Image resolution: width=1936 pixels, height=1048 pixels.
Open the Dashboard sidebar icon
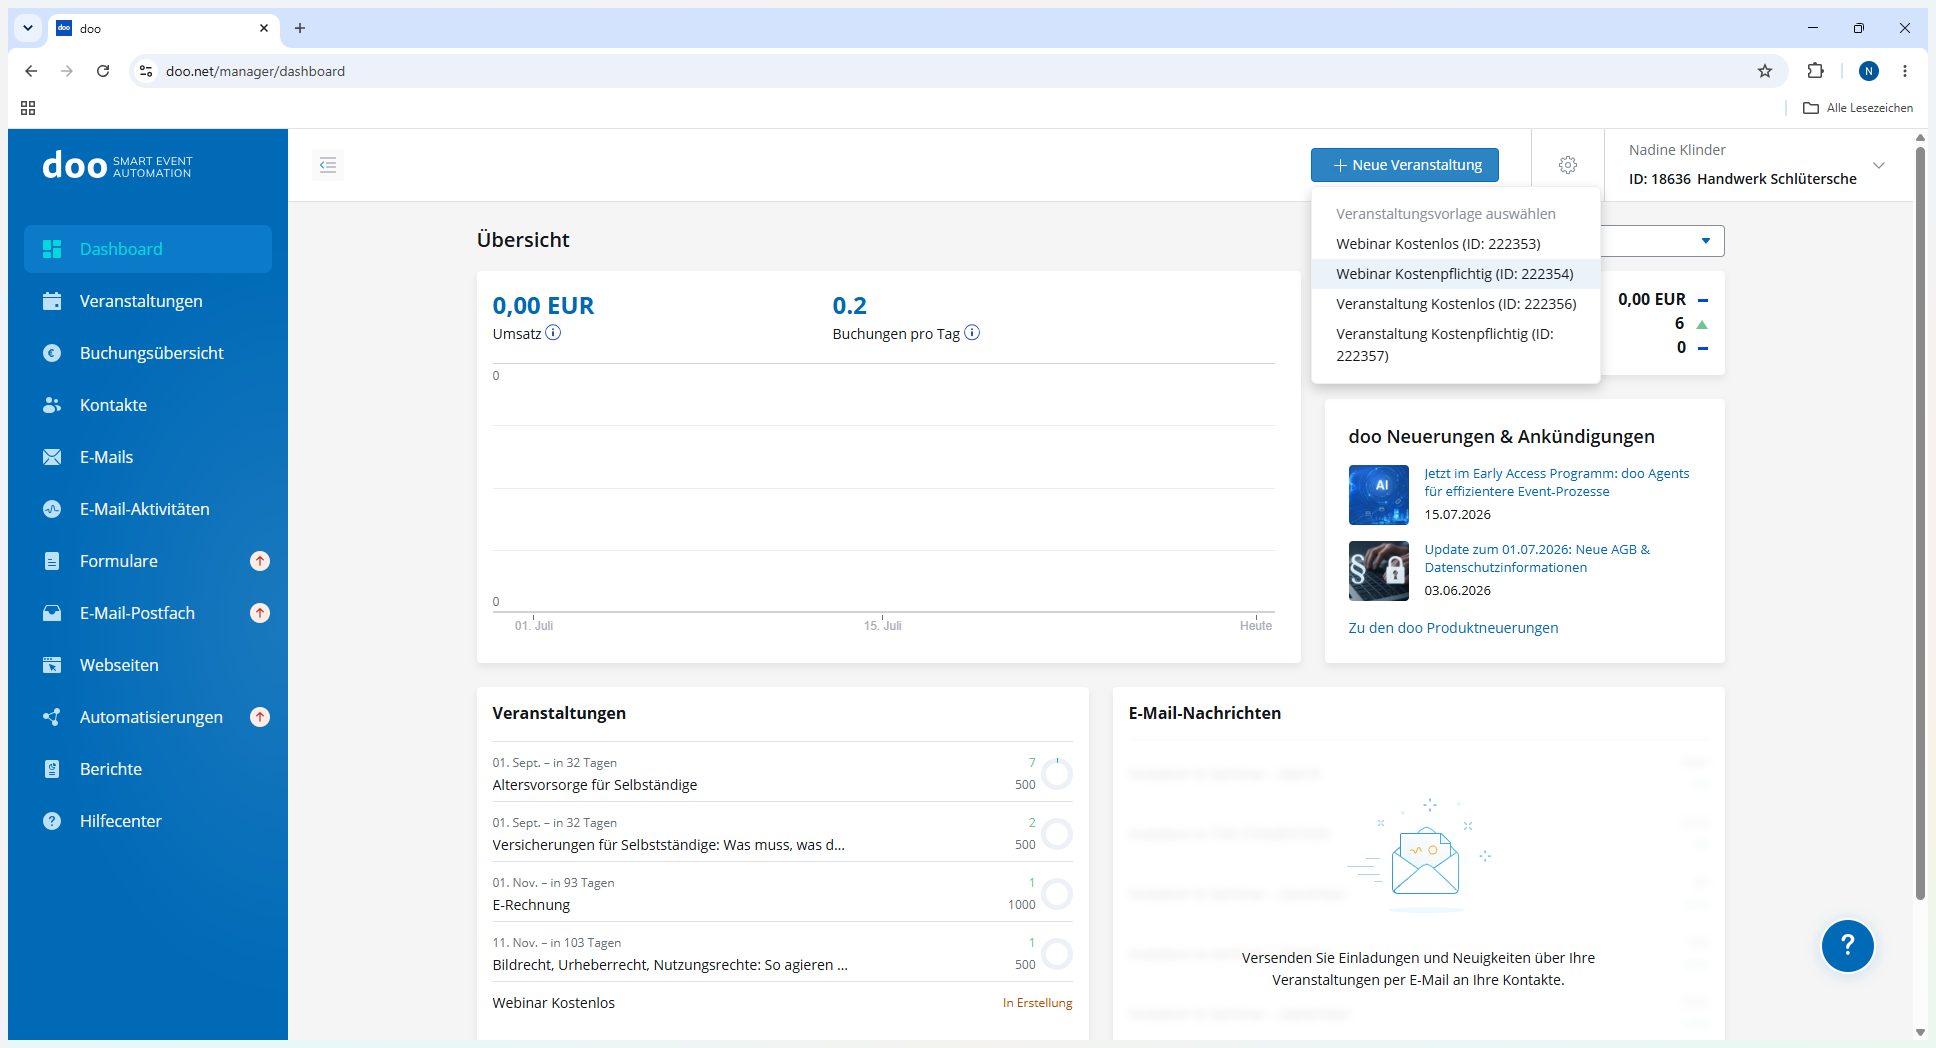coord(52,249)
